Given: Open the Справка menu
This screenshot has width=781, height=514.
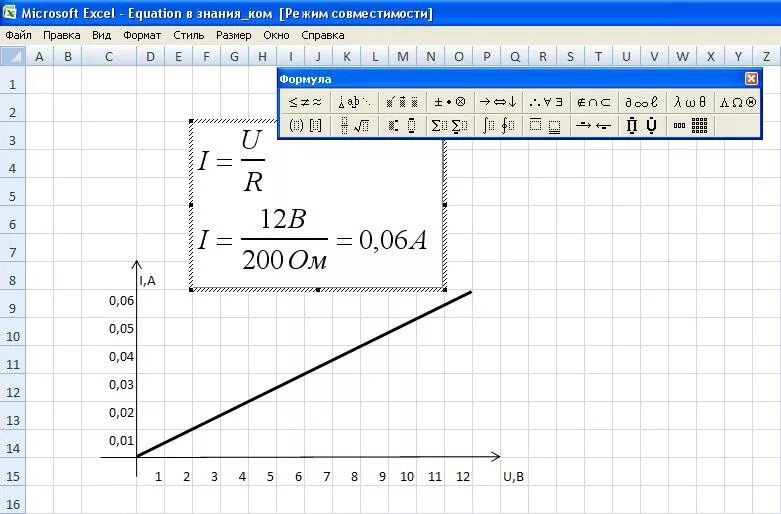Looking at the screenshot, I should pyautogui.click(x=323, y=35).
